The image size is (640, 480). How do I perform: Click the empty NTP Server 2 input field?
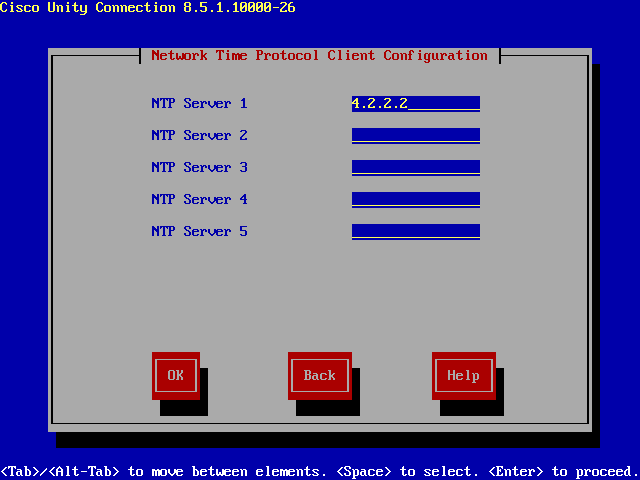[x=415, y=135]
